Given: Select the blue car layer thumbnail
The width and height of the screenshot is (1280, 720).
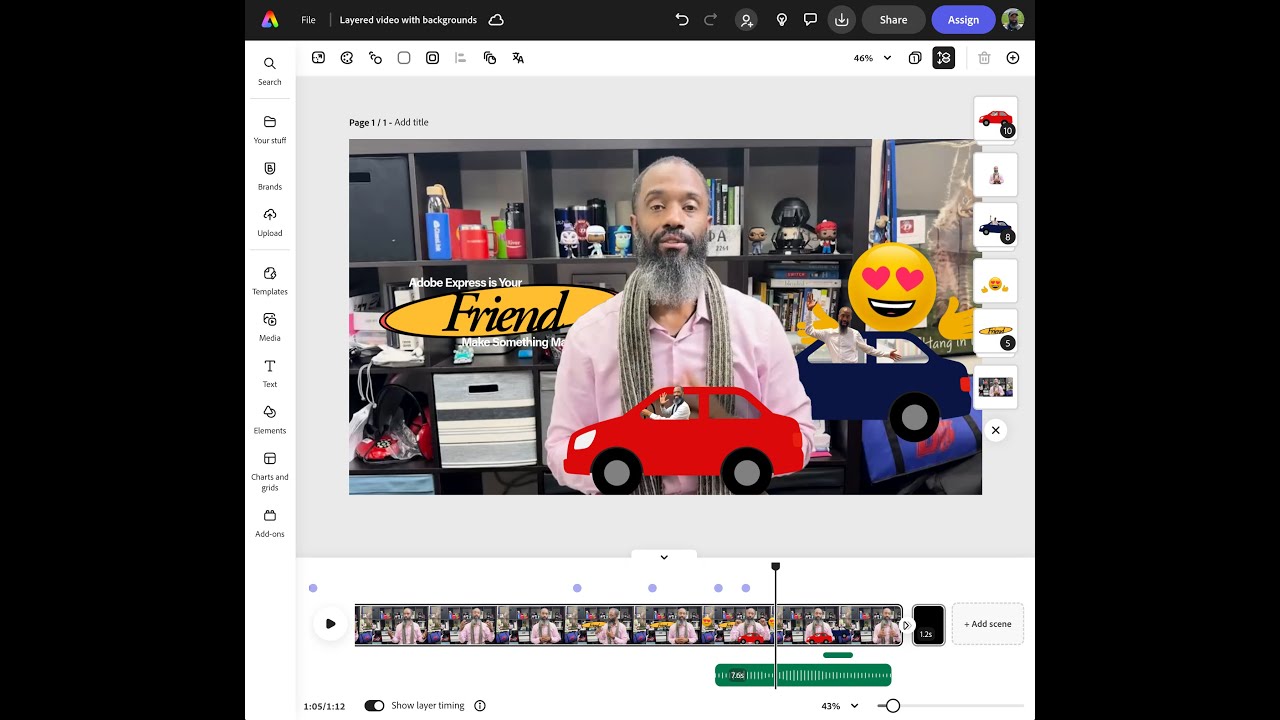Looking at the screenshot, I should point(996,227).
